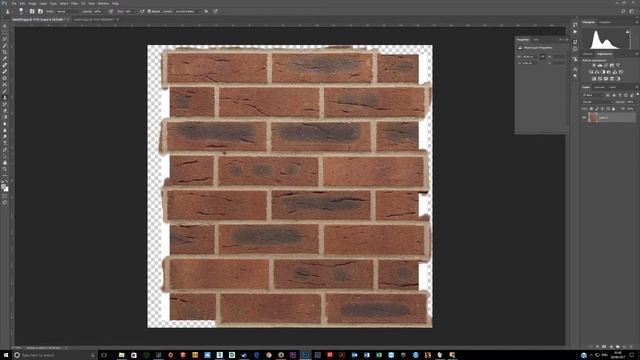
Task: Toggle lock all padlock icon
Action: click(x=613, y=109)
